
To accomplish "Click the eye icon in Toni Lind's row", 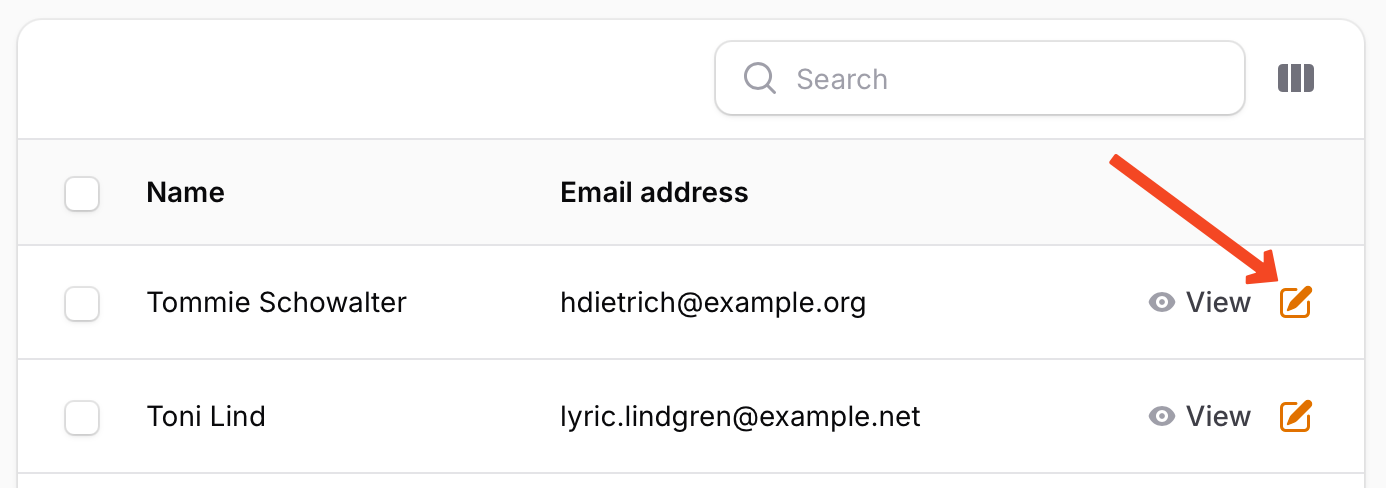I will tap(1161, 416).
